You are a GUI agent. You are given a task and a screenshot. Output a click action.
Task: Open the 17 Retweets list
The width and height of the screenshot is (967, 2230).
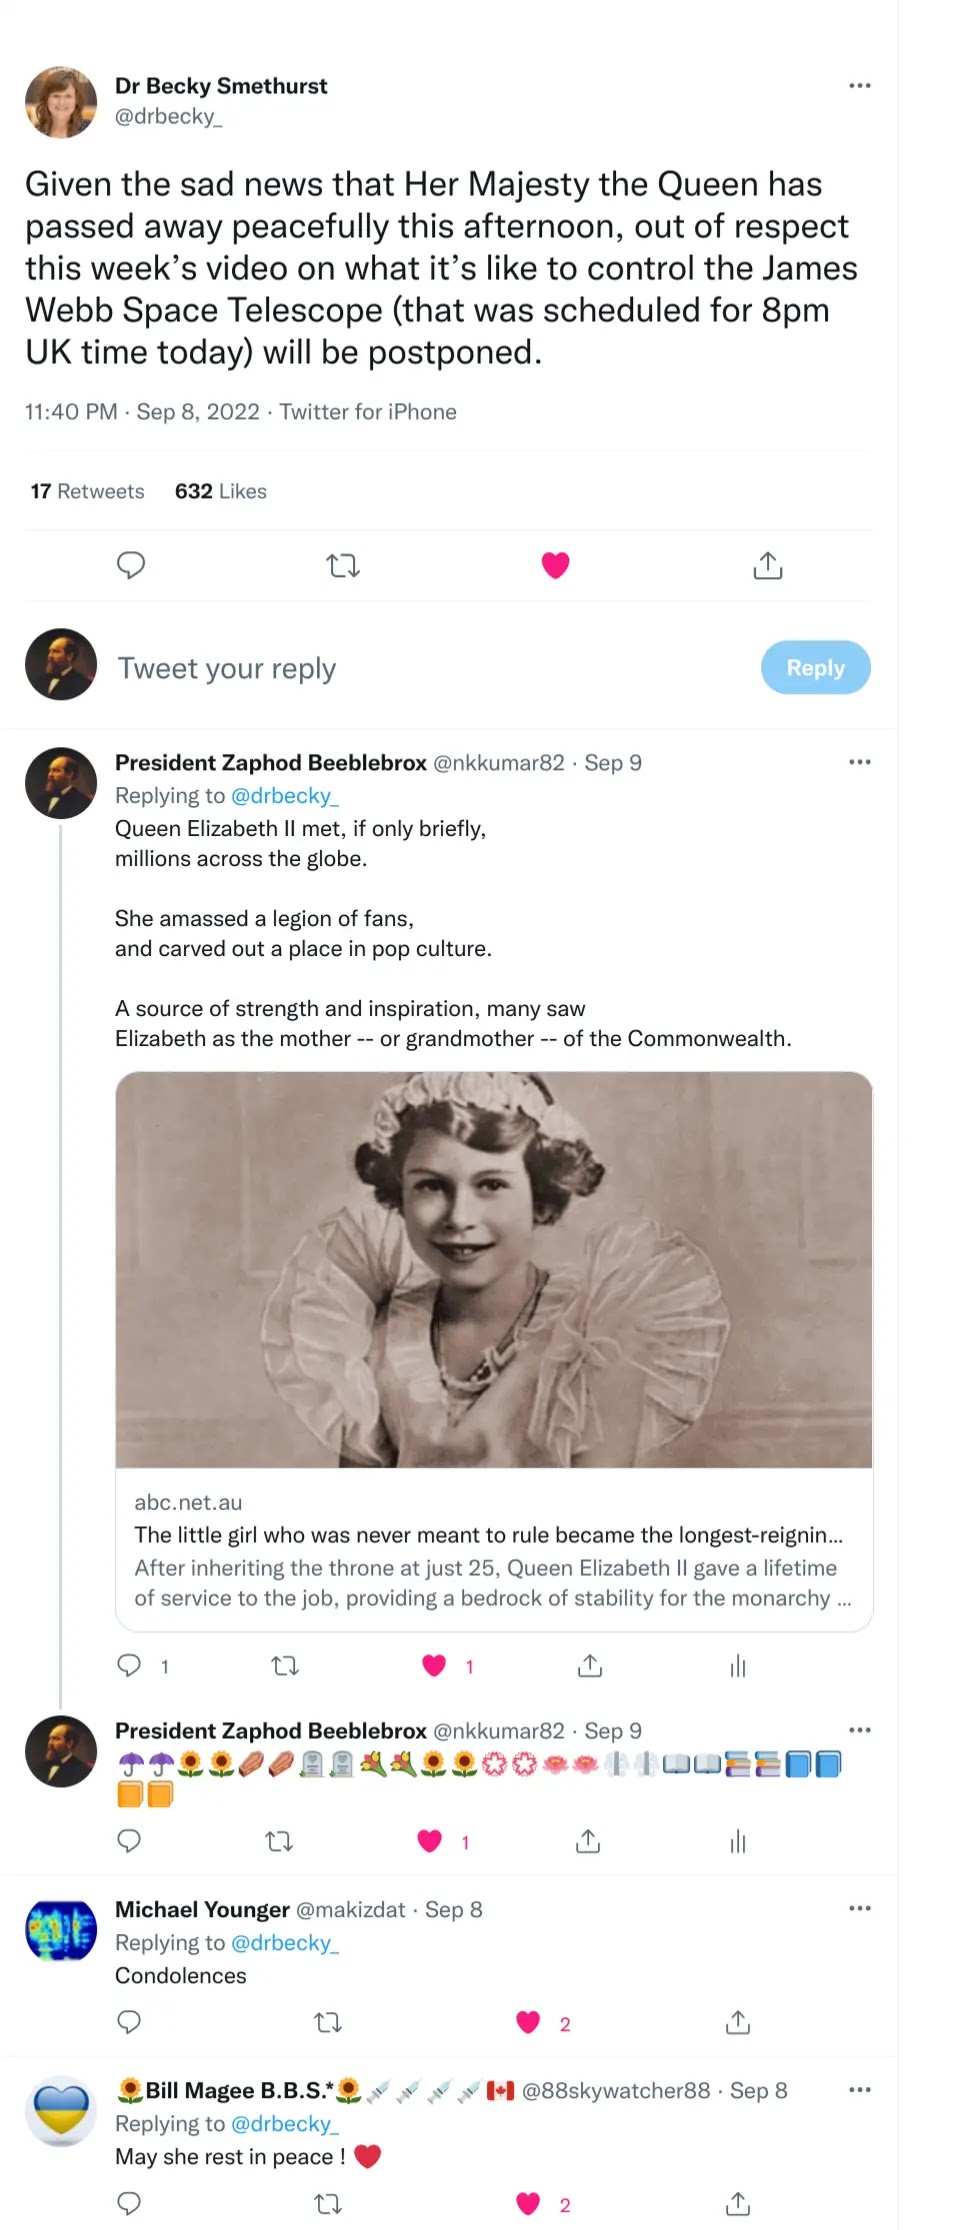[87, 491]
